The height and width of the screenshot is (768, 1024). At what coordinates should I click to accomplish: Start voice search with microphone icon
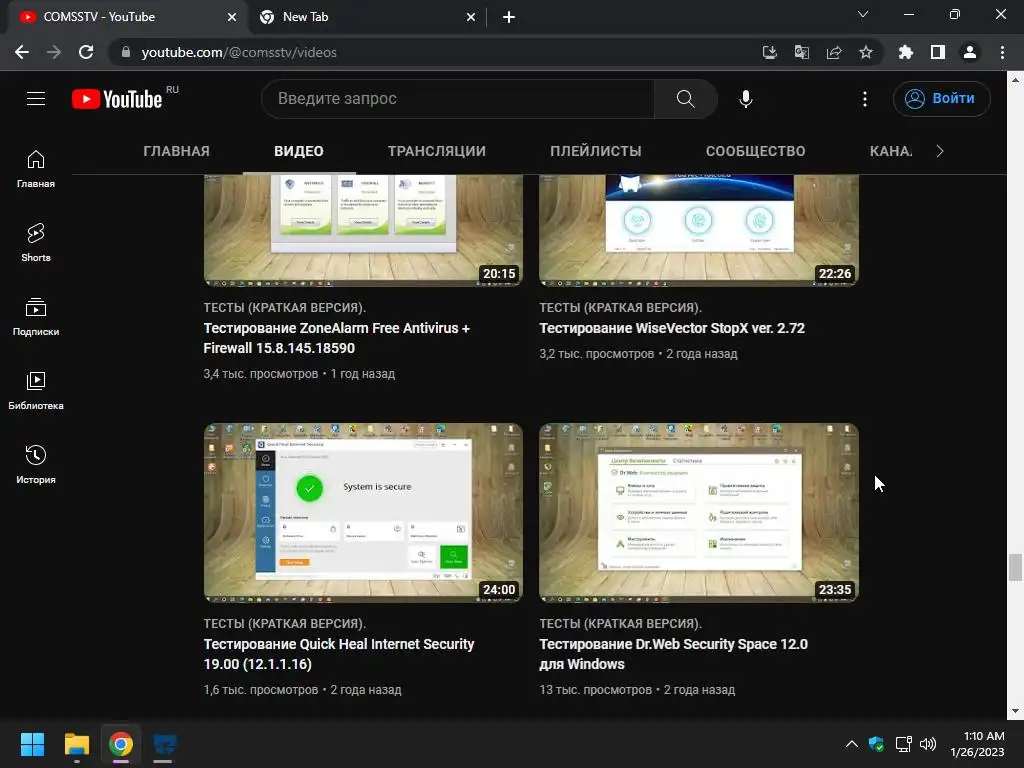[x=746, y=99]
